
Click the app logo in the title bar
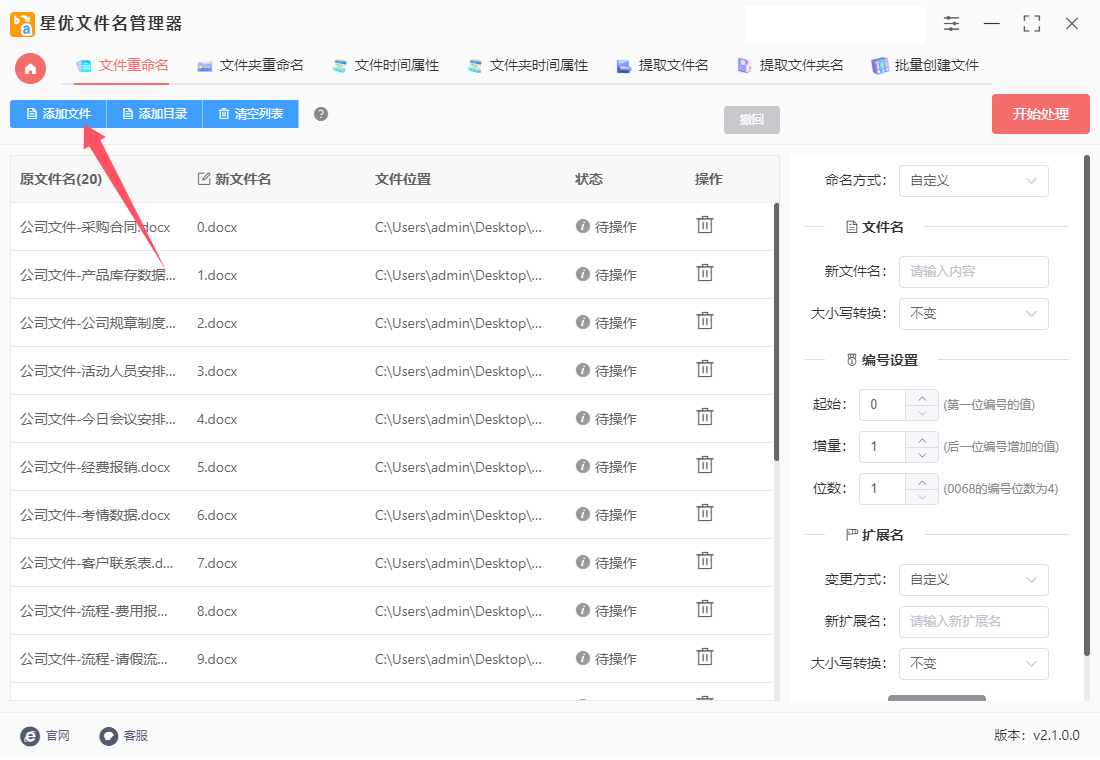(22, 24)
